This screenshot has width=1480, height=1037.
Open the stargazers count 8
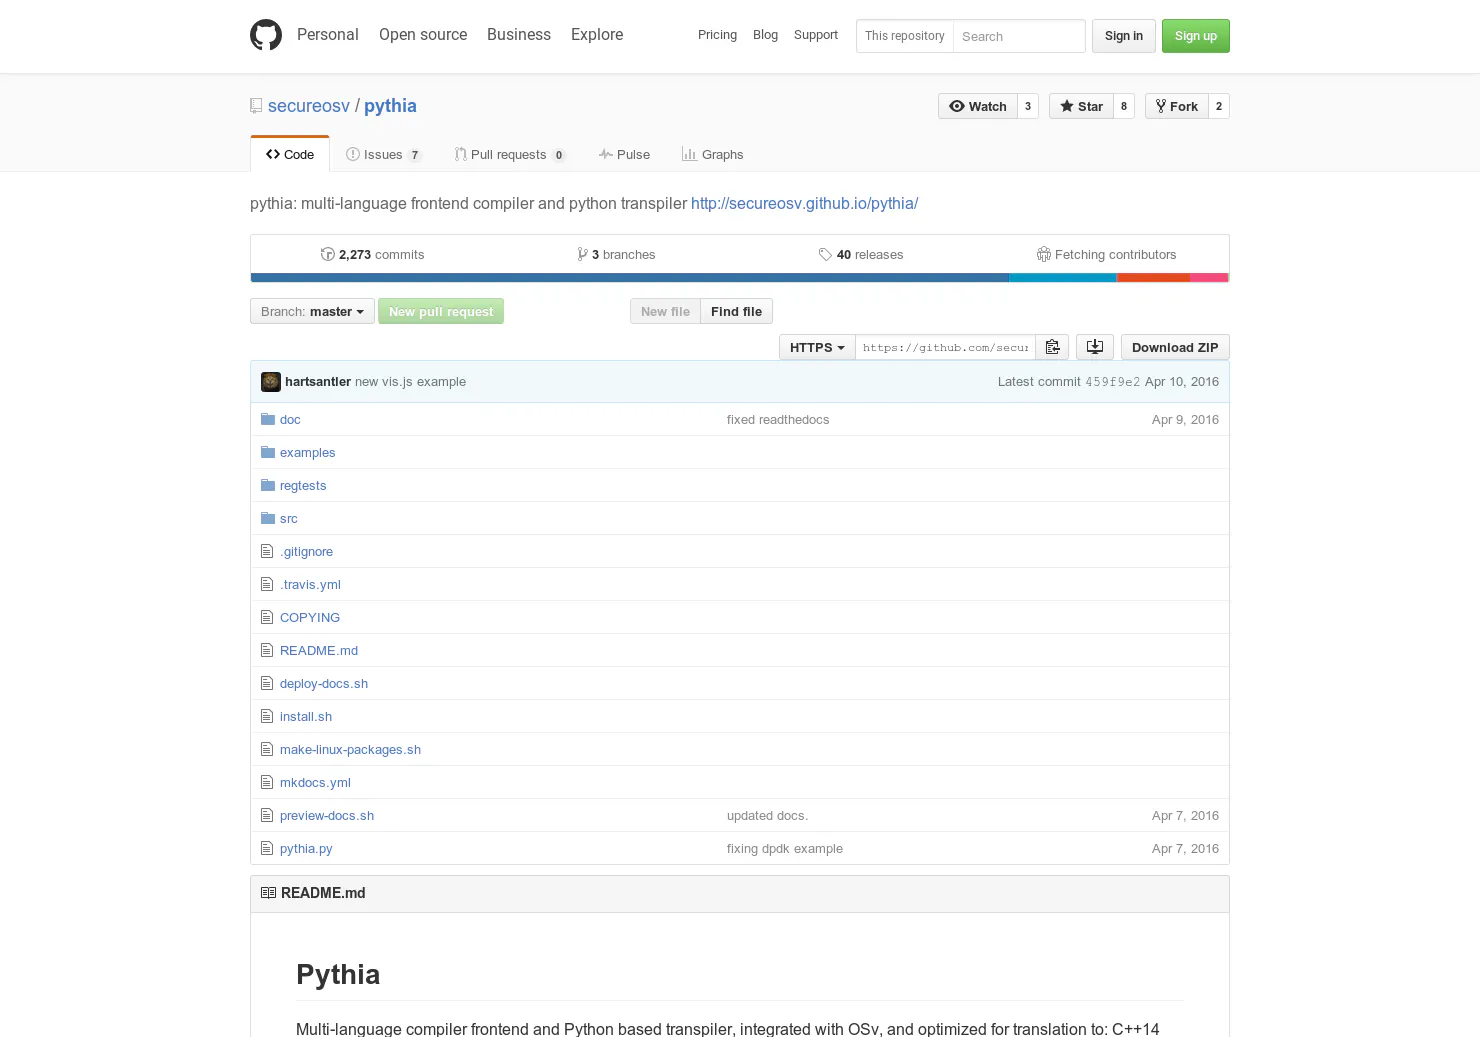(x=1124, y=106)
